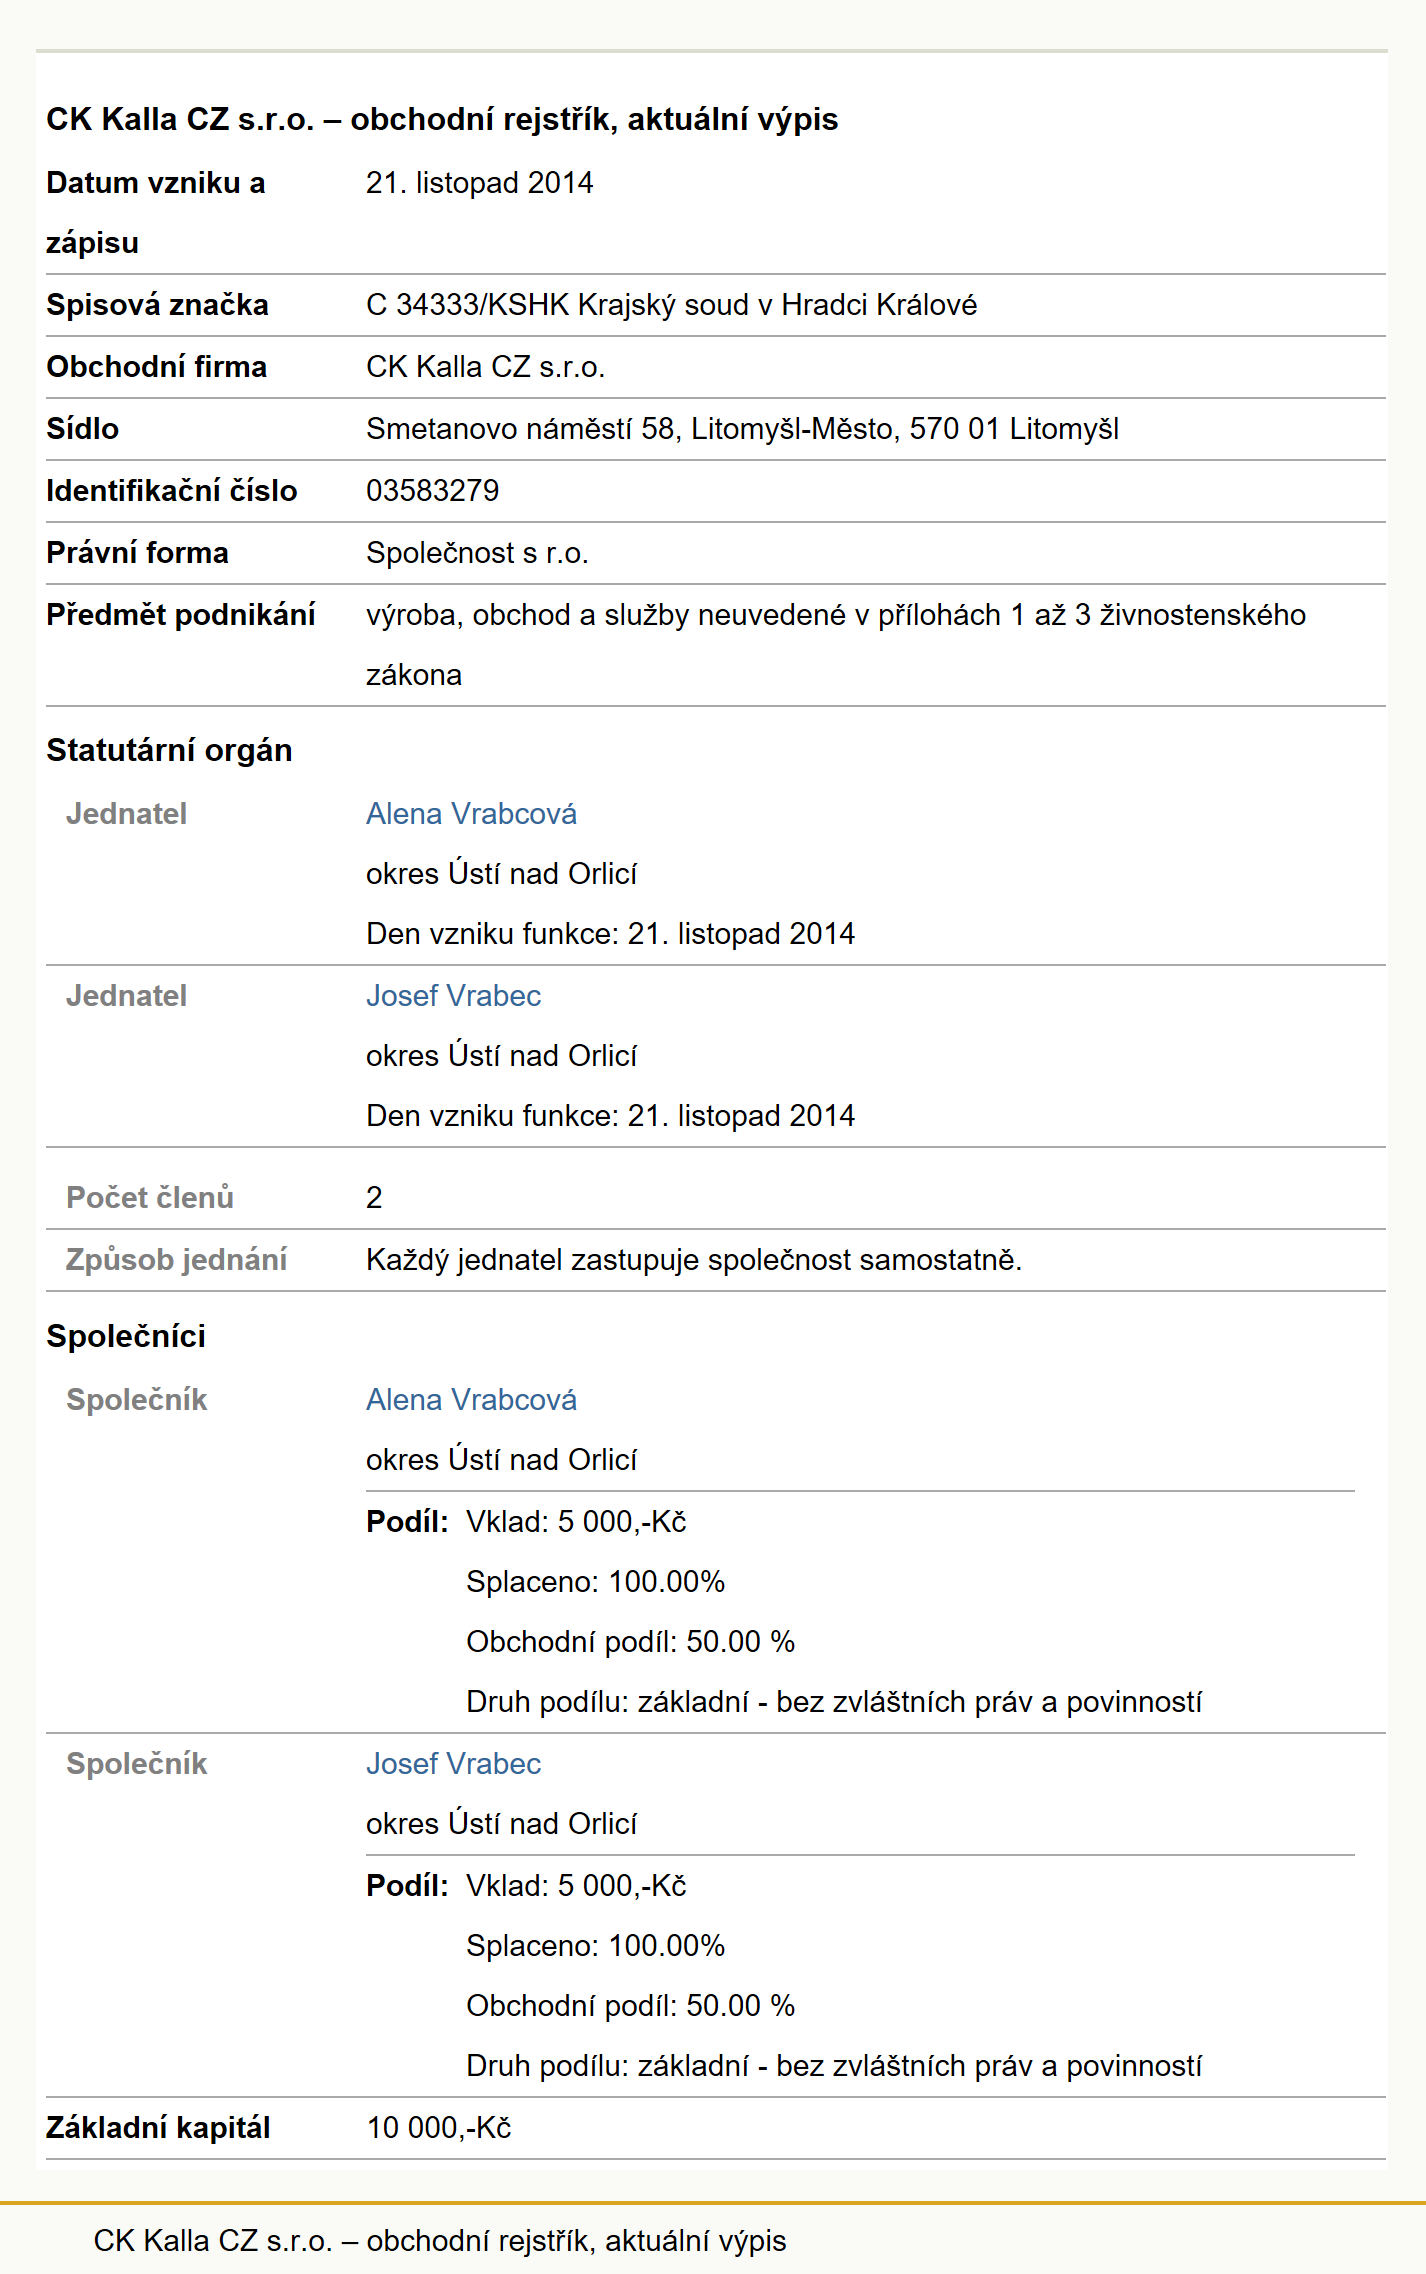Click the footer caption CK Kalla CZ s.r.o.
This screenshot has height=2274, width=1426.
[x=440, y=2241]
